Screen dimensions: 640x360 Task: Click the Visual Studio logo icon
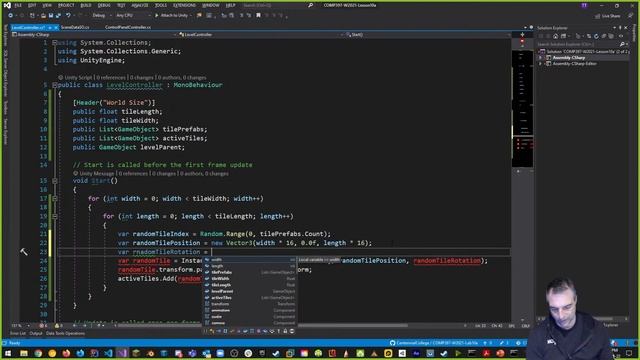7,5
